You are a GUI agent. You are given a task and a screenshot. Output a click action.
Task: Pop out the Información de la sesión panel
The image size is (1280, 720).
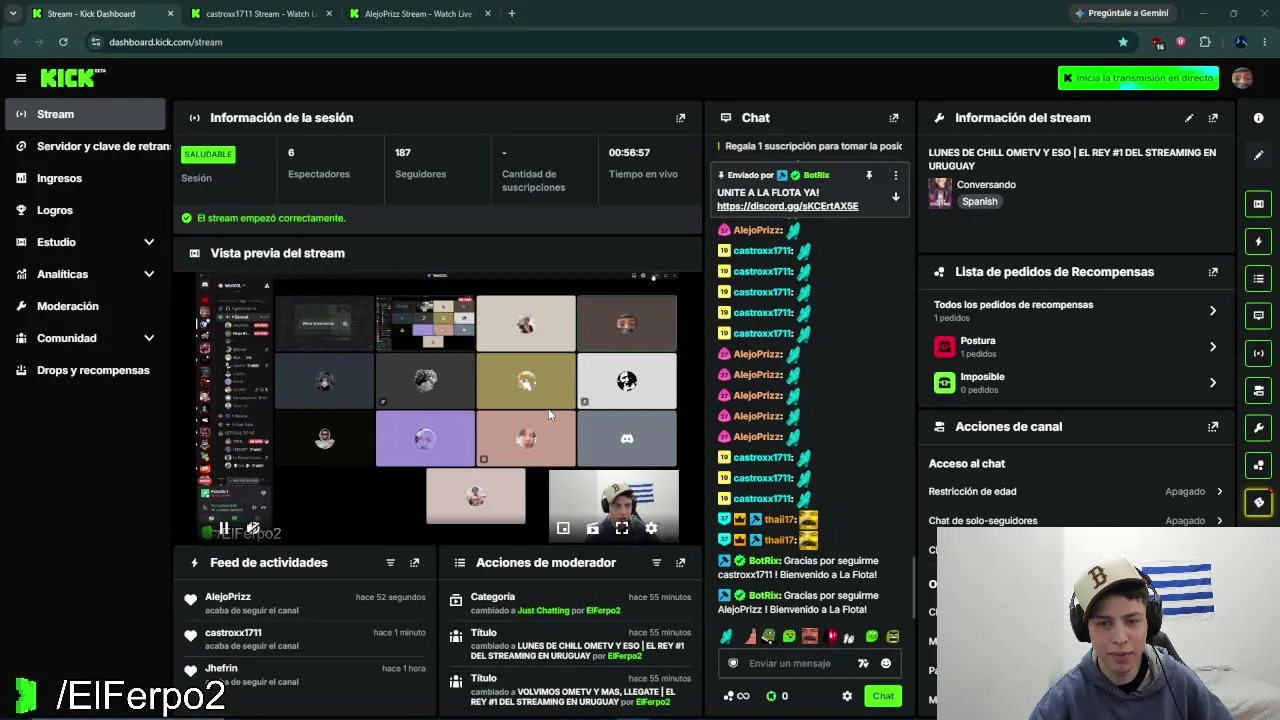[681, 118]
